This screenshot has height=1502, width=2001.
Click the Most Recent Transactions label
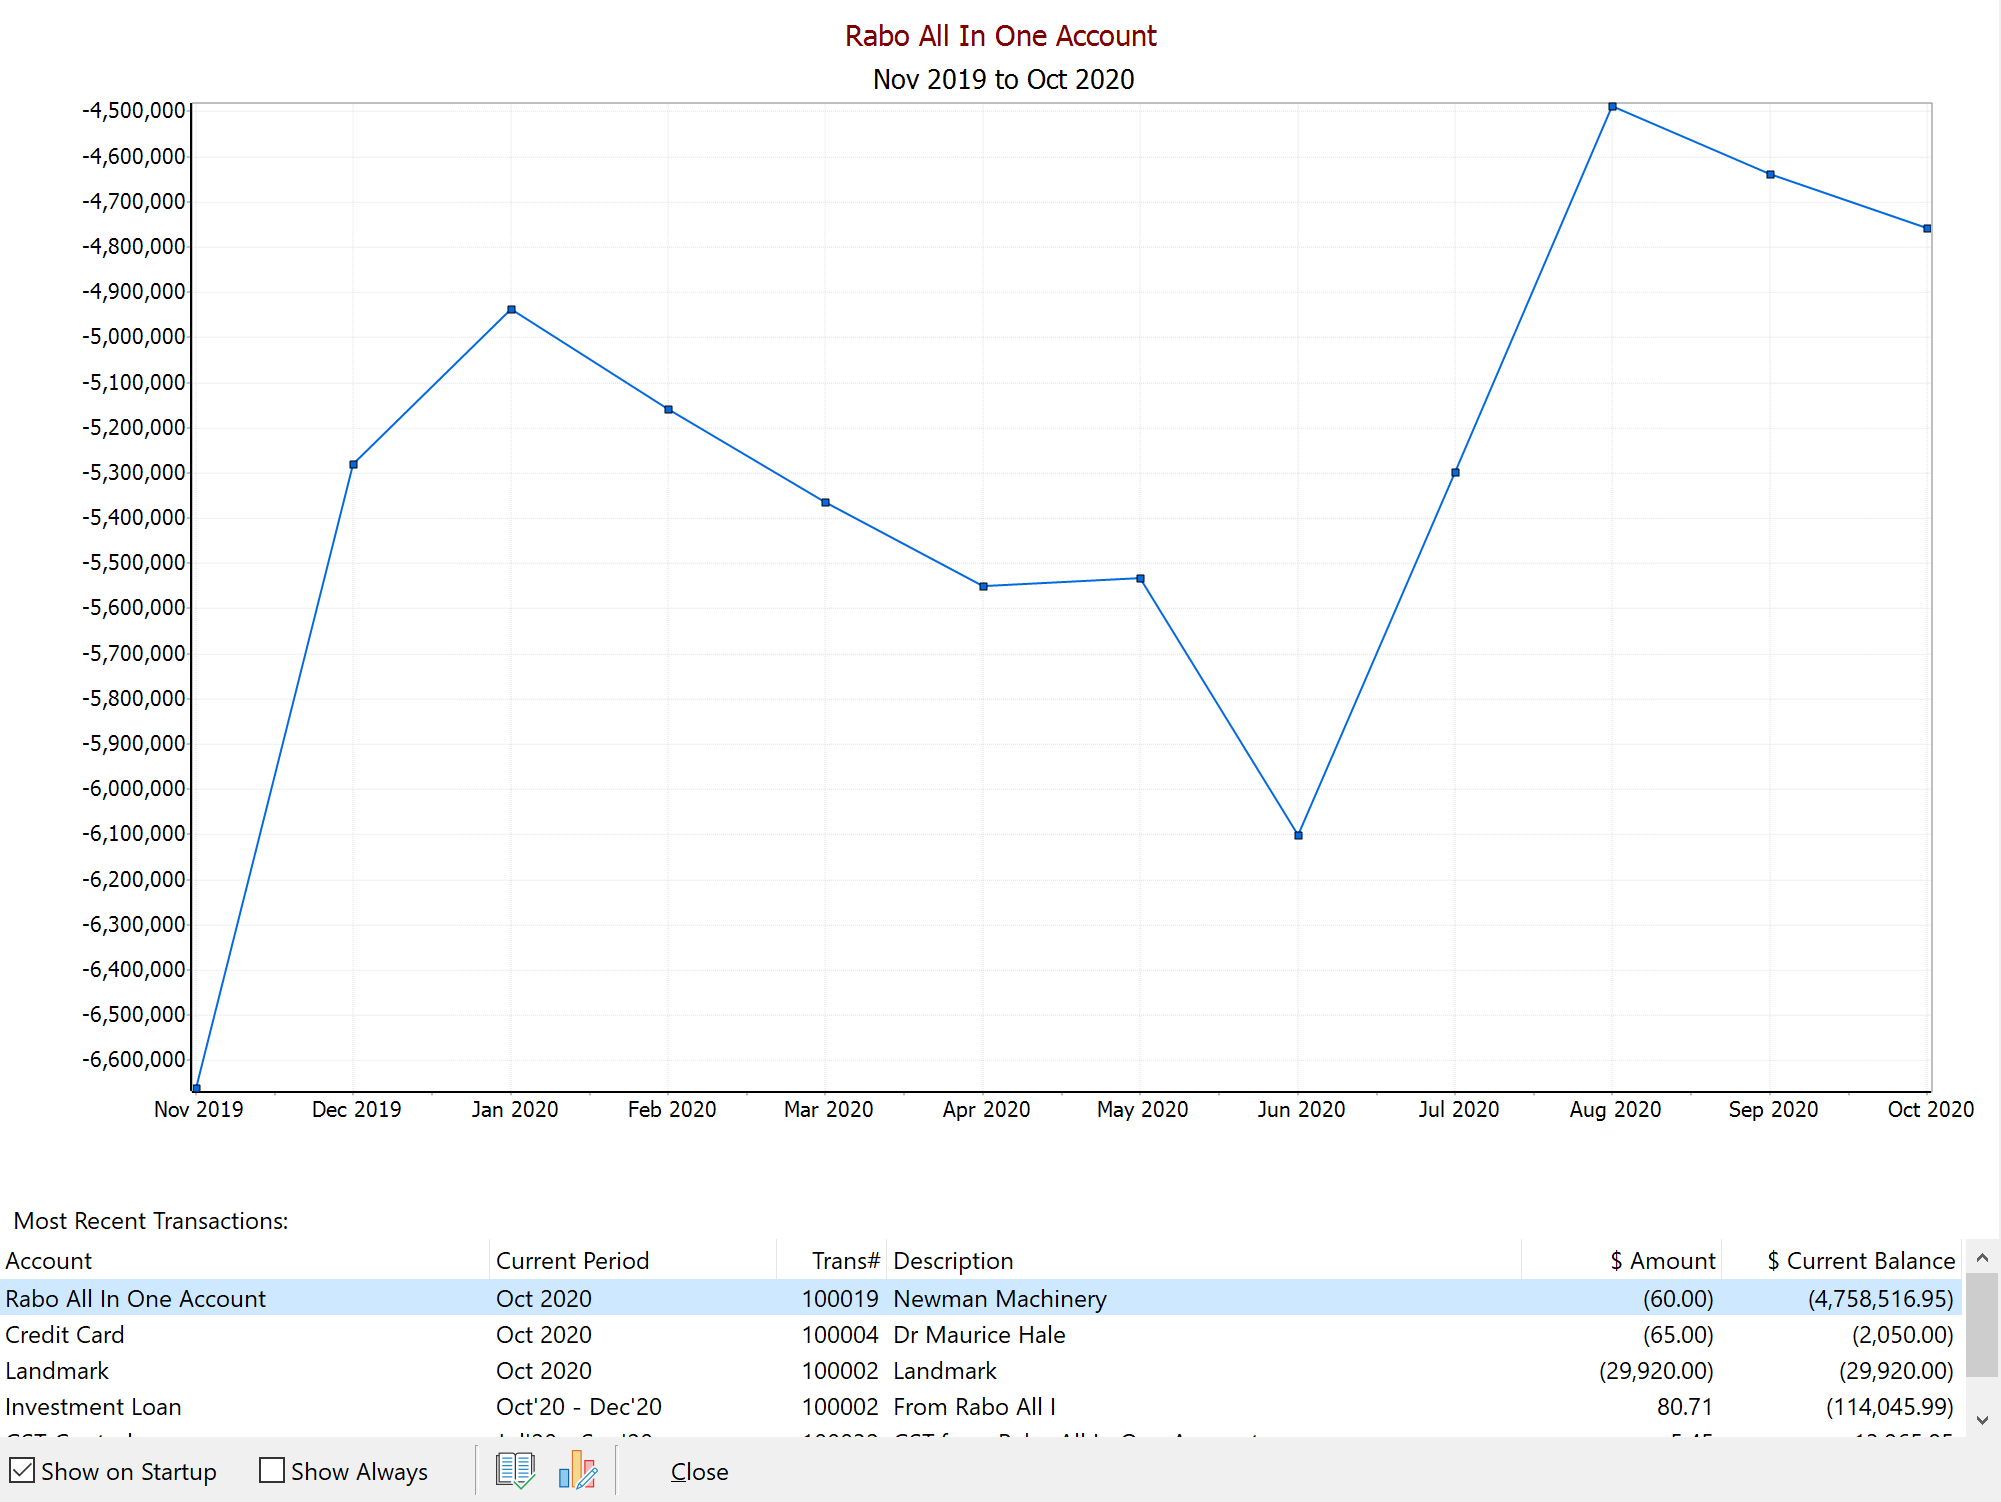click(151, 1221)
